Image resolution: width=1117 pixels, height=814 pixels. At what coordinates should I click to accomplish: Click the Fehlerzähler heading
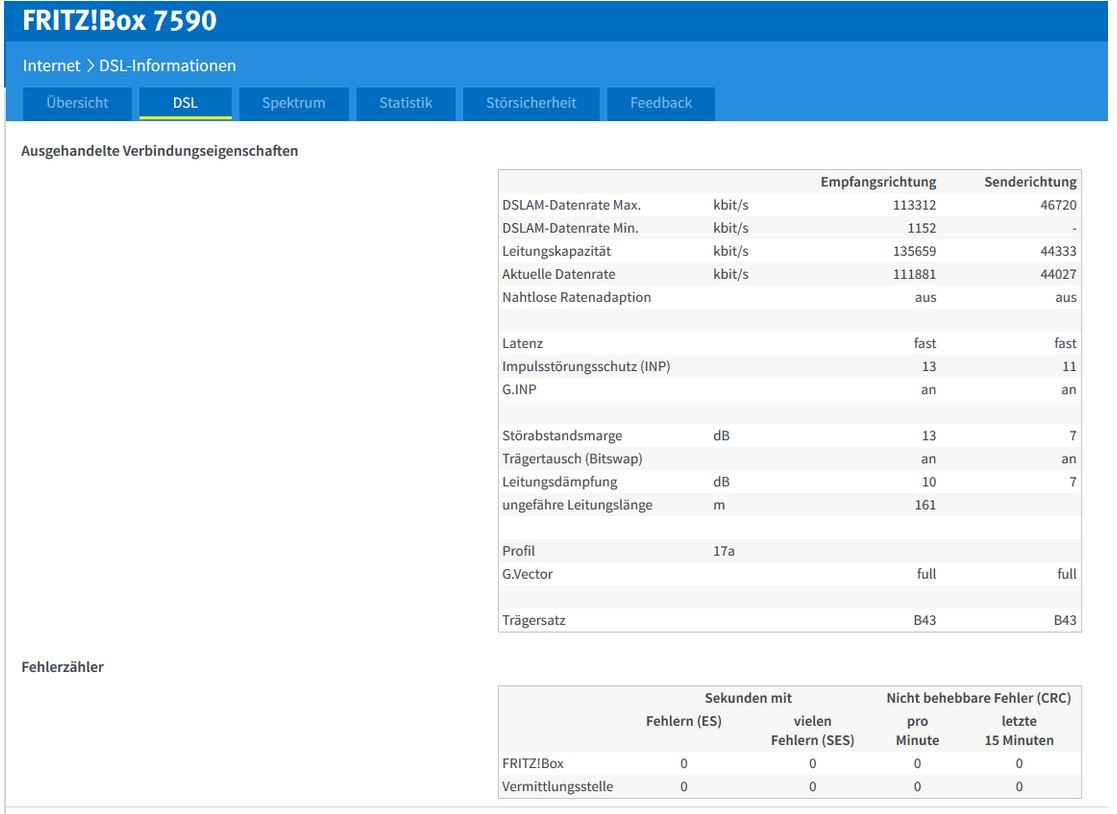(x=63, y=667)
